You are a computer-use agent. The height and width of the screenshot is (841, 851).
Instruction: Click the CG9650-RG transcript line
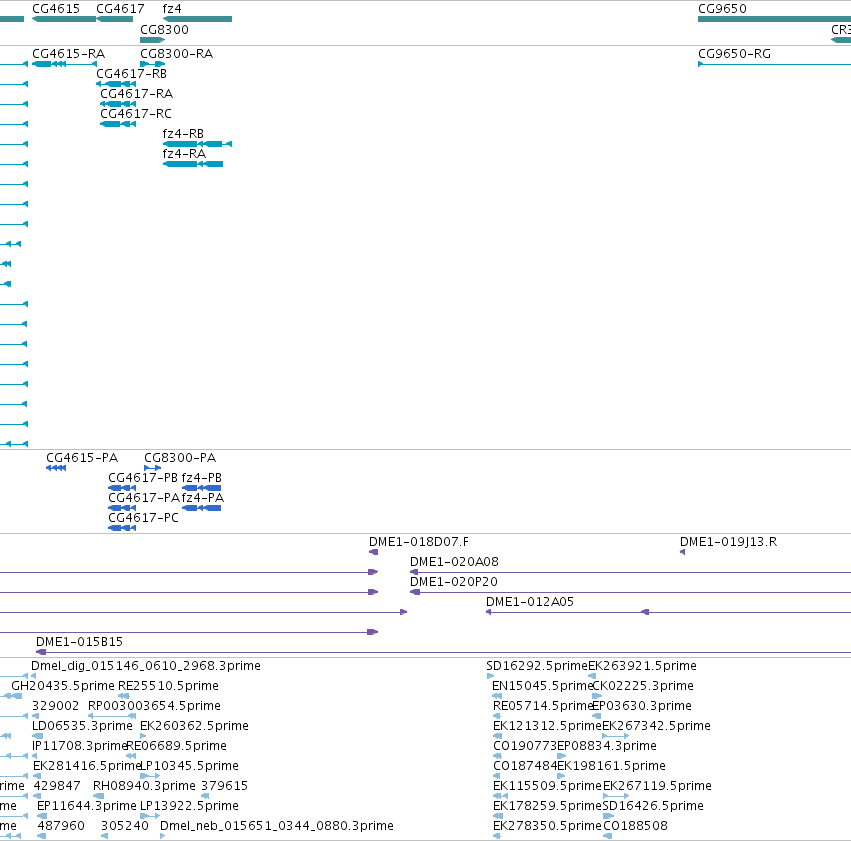[774, 64]
